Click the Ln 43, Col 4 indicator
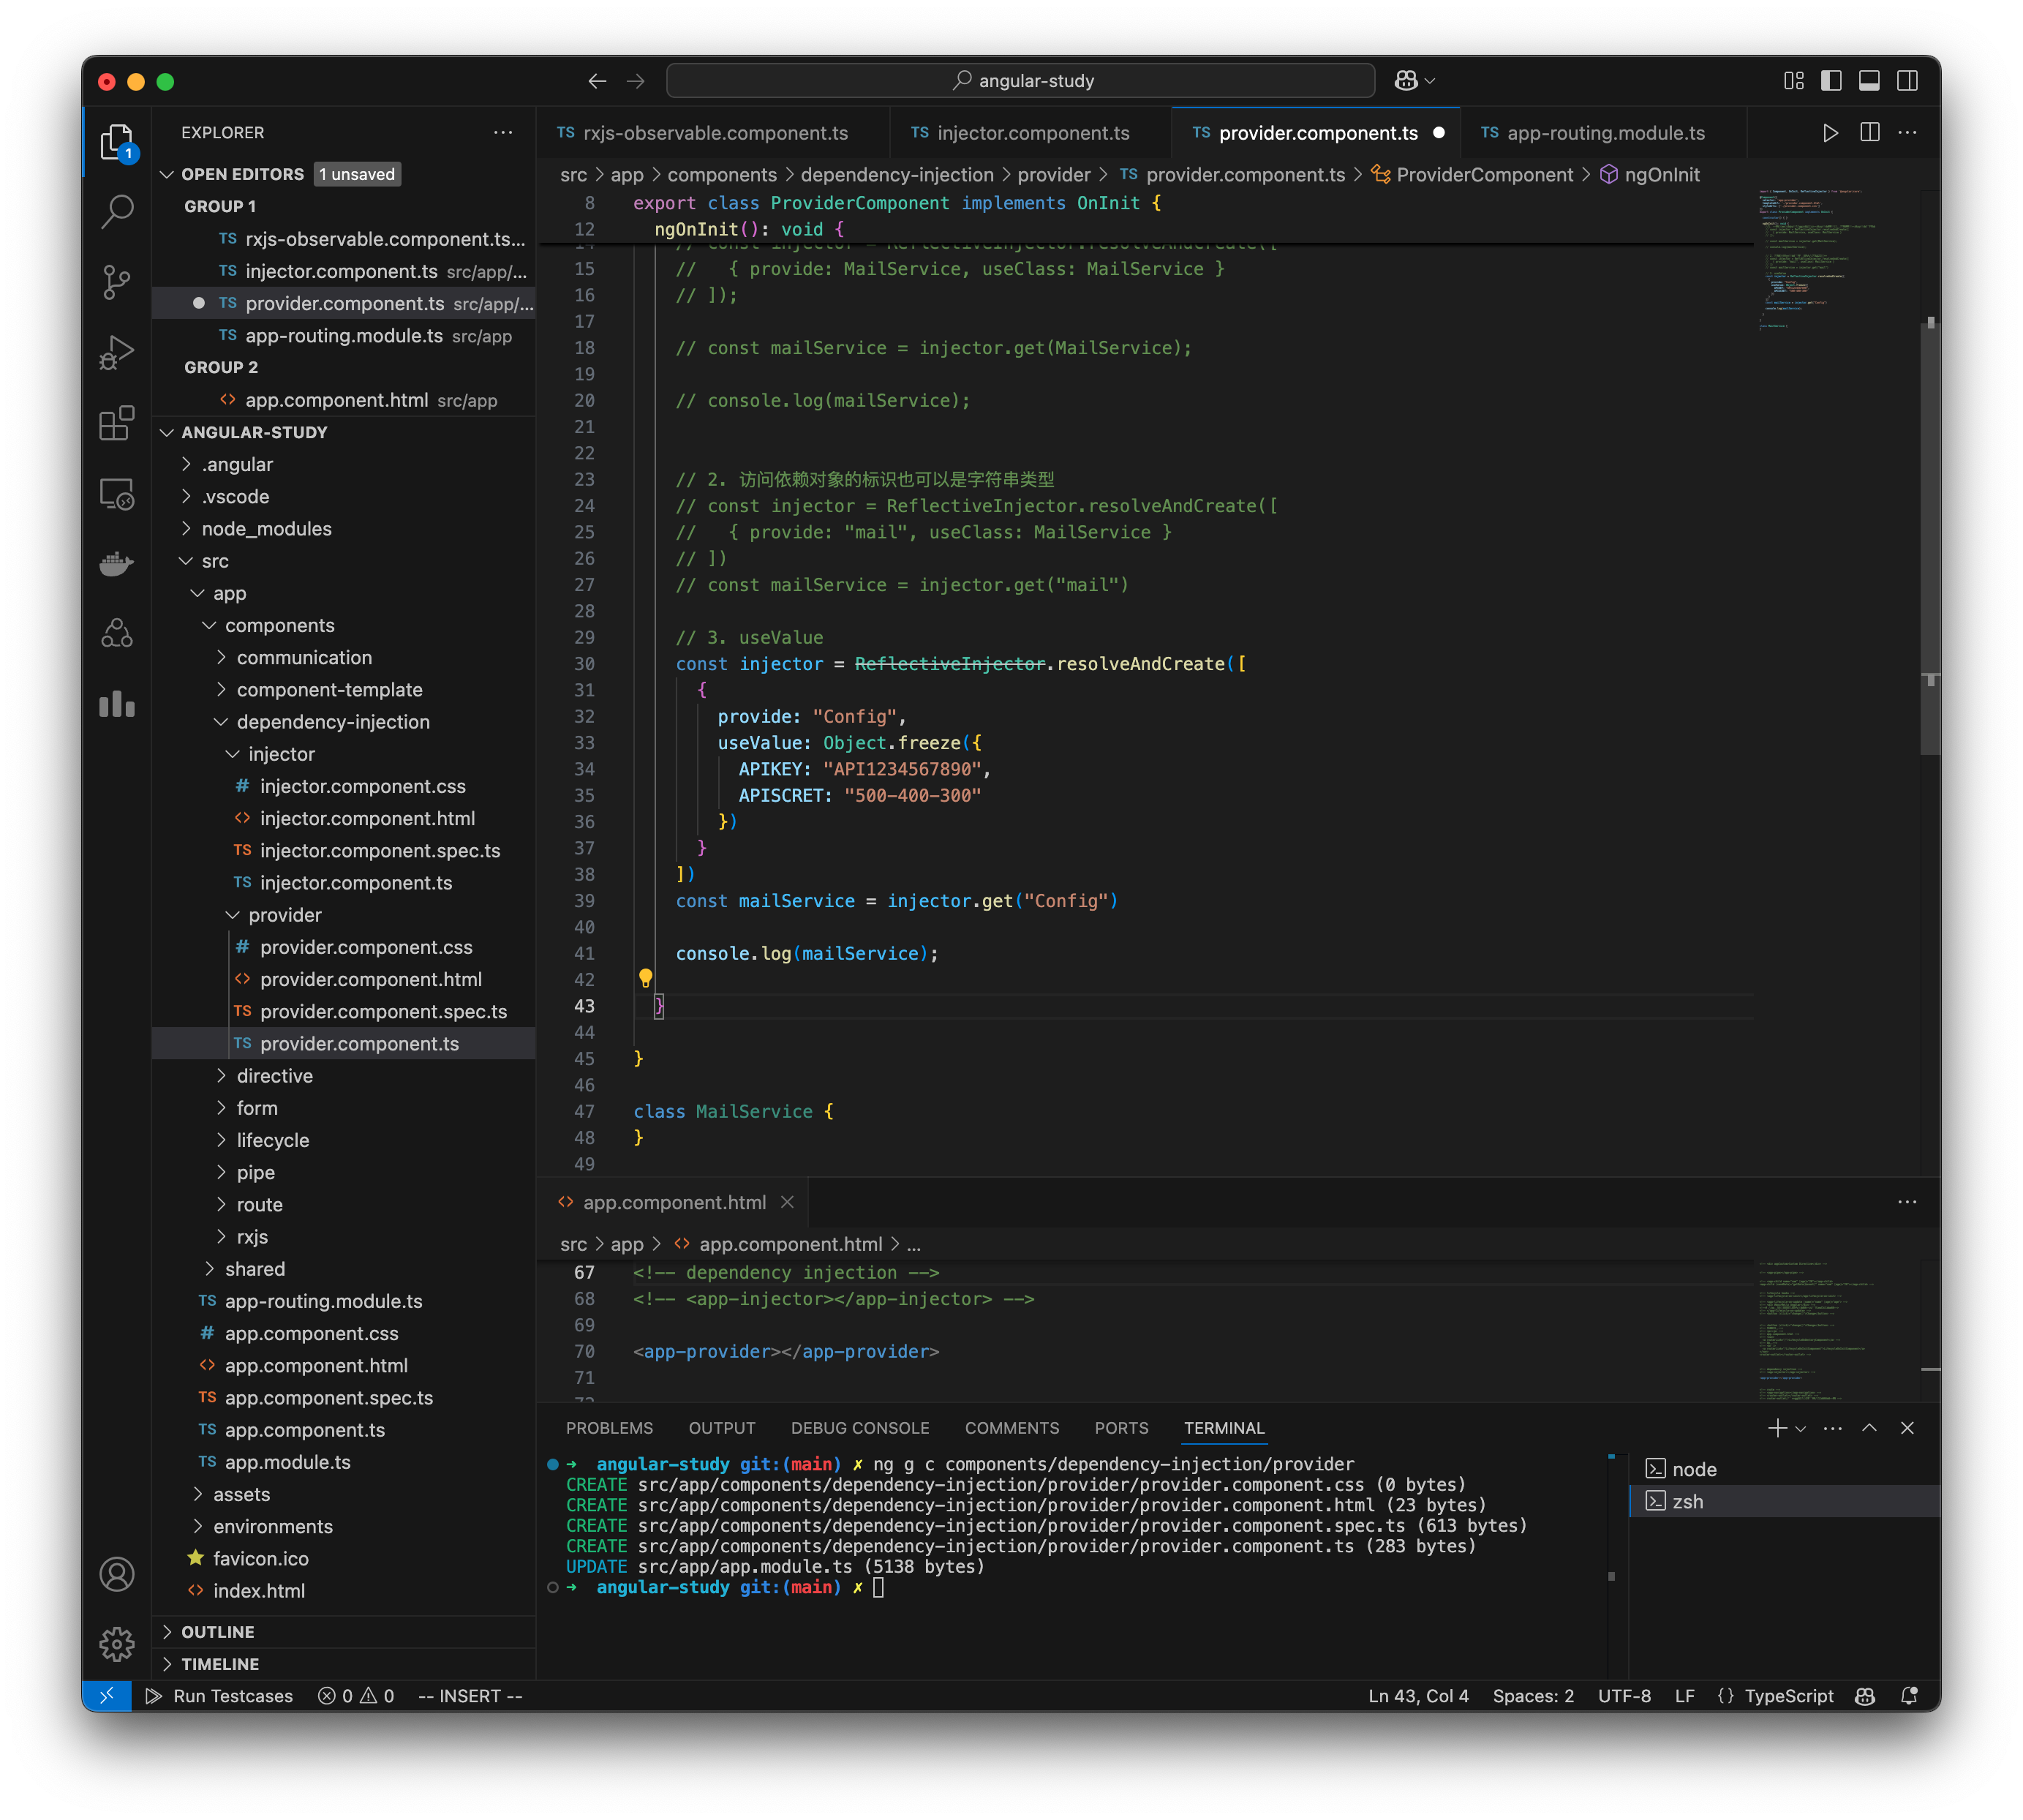 [1418, 1696]
